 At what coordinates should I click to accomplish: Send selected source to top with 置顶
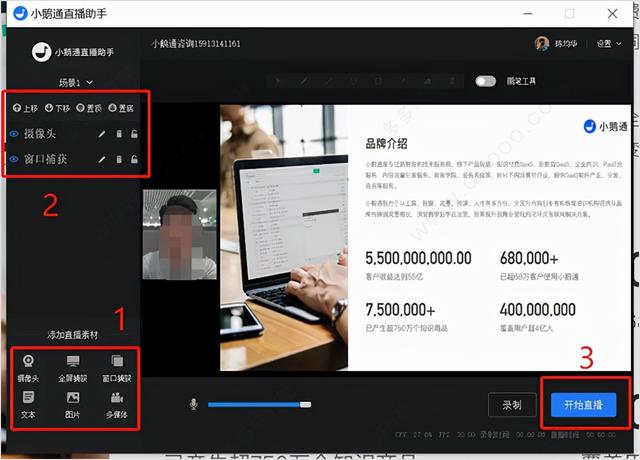89,108
